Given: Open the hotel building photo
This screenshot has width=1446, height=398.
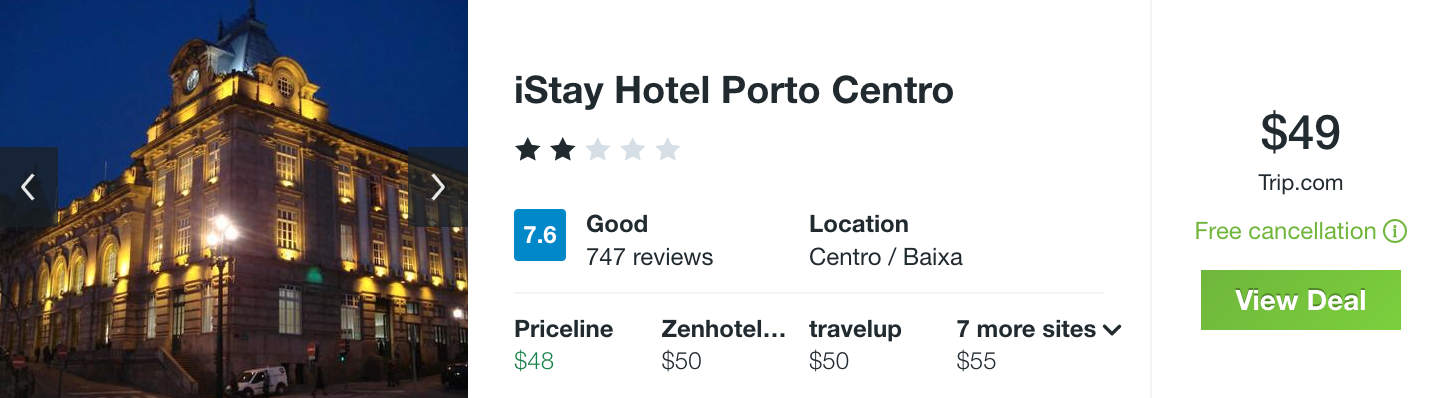Looking at the screenshot, I should click(x=234, y=199).
